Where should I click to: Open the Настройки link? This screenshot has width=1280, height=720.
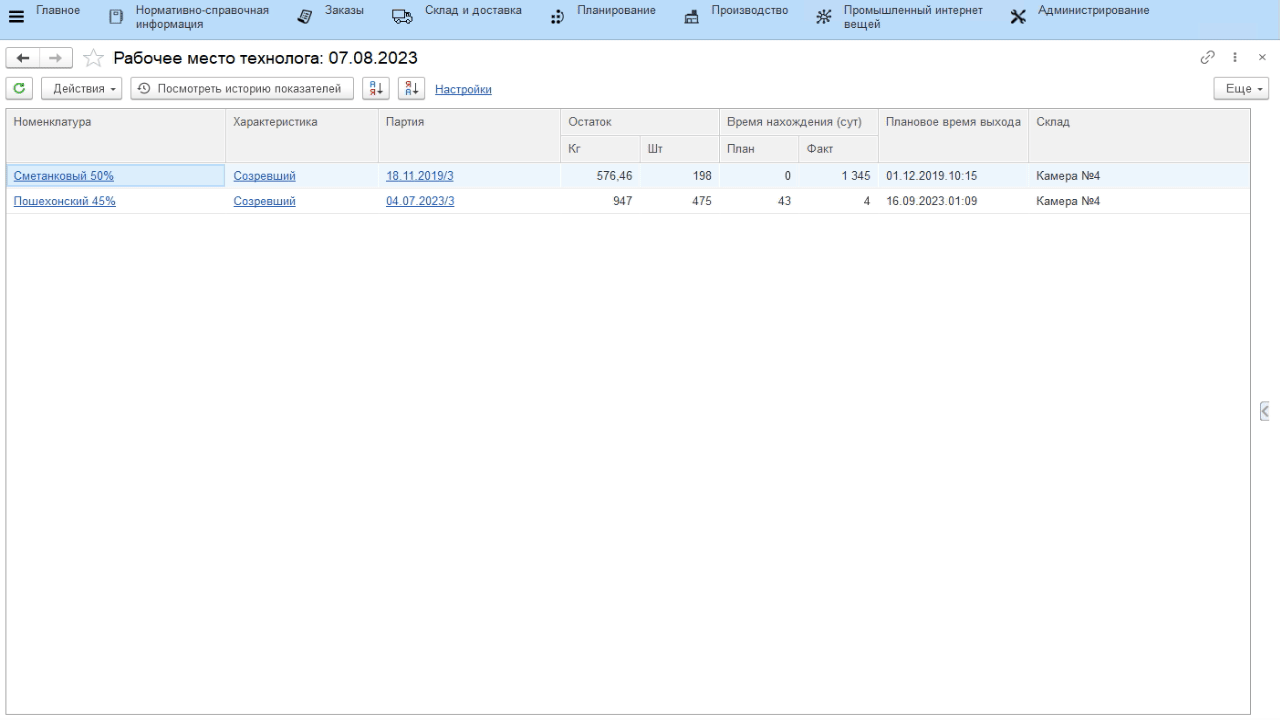[x=463, y=89]
